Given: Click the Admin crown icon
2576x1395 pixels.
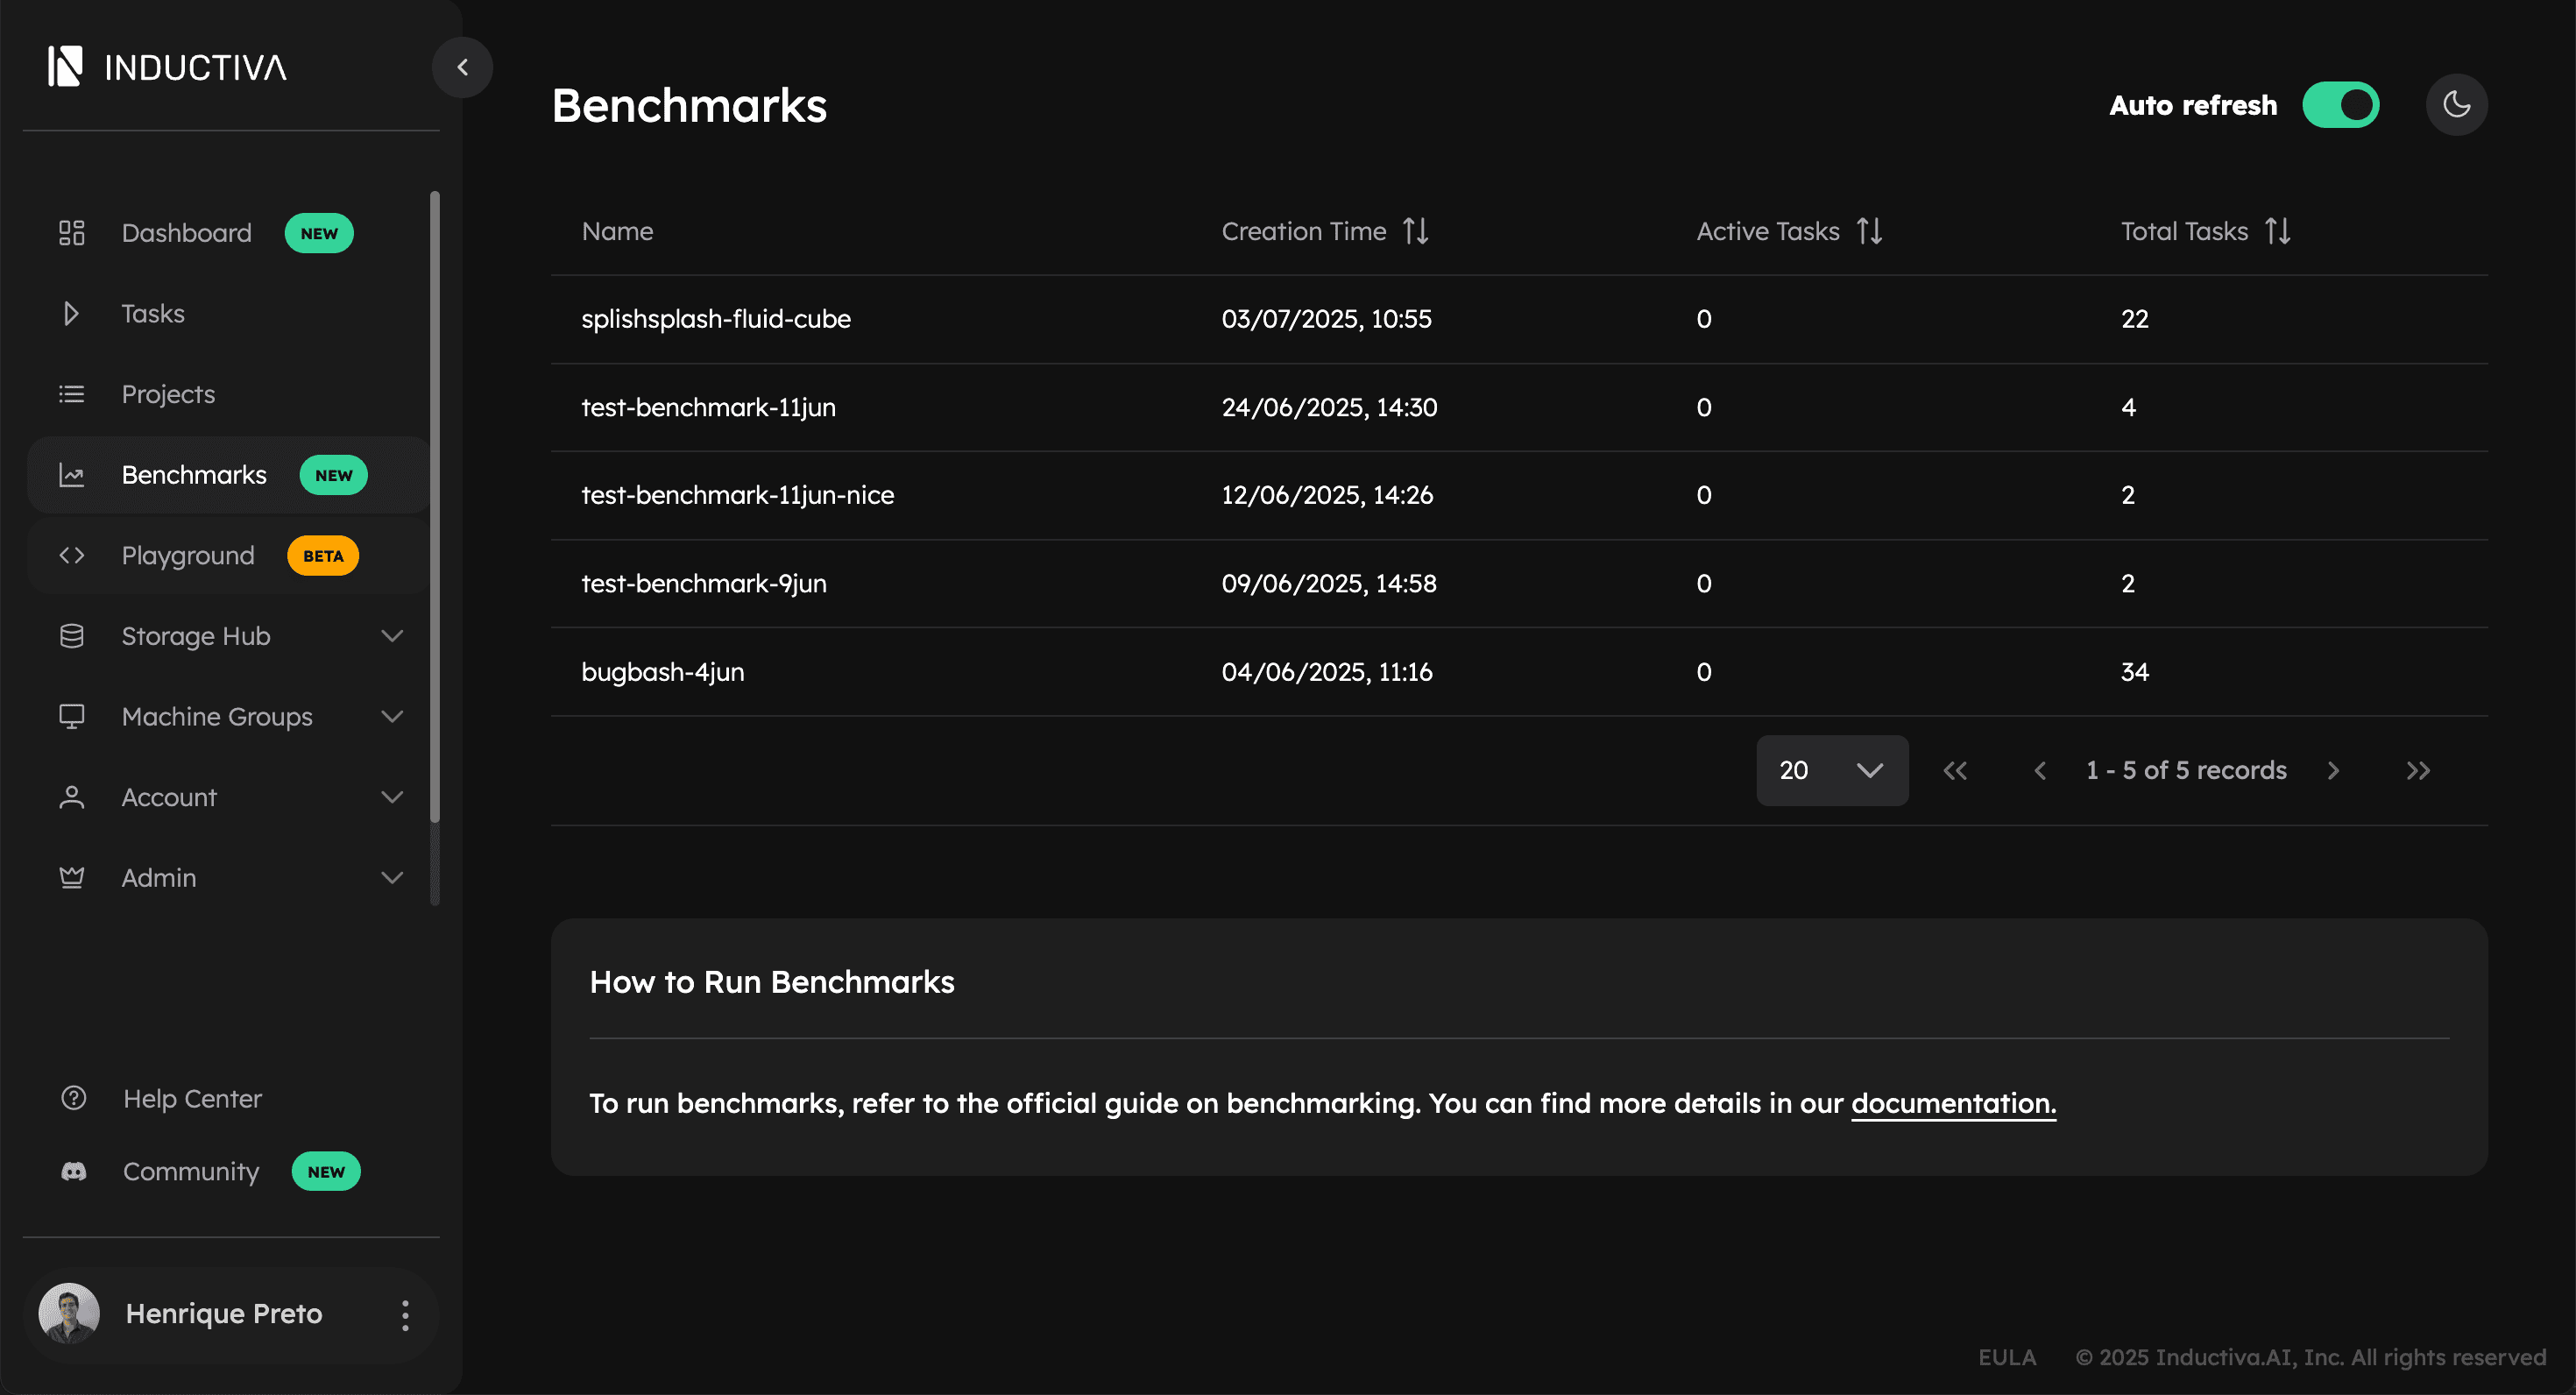Looking at the screenshot, I should pos(71,877).
